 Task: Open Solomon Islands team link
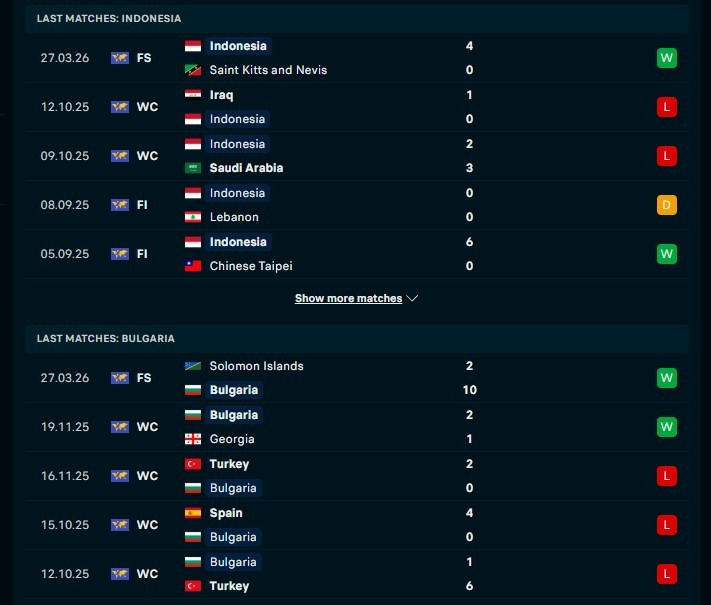256,366
